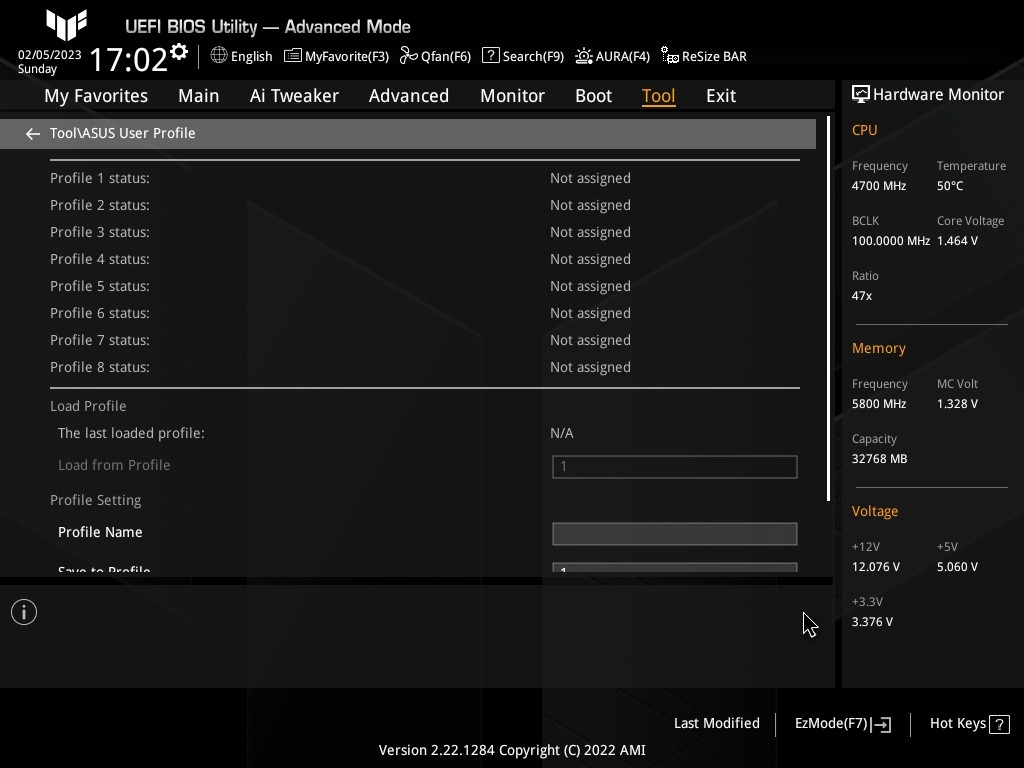Select the My Favorites tab
This screenshot has height=768, width=1024.
pos(96,96)
